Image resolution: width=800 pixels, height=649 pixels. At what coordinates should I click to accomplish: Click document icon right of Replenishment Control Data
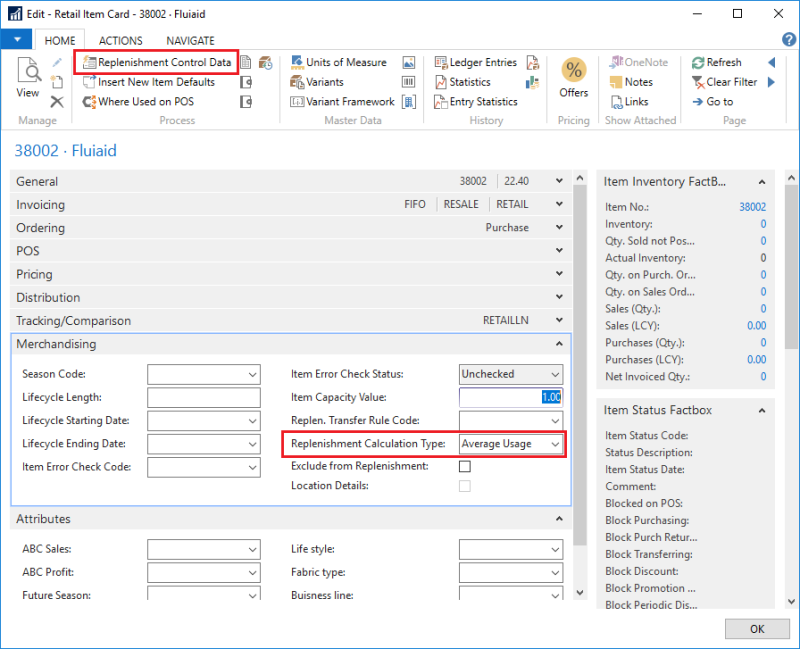[245, 62]
